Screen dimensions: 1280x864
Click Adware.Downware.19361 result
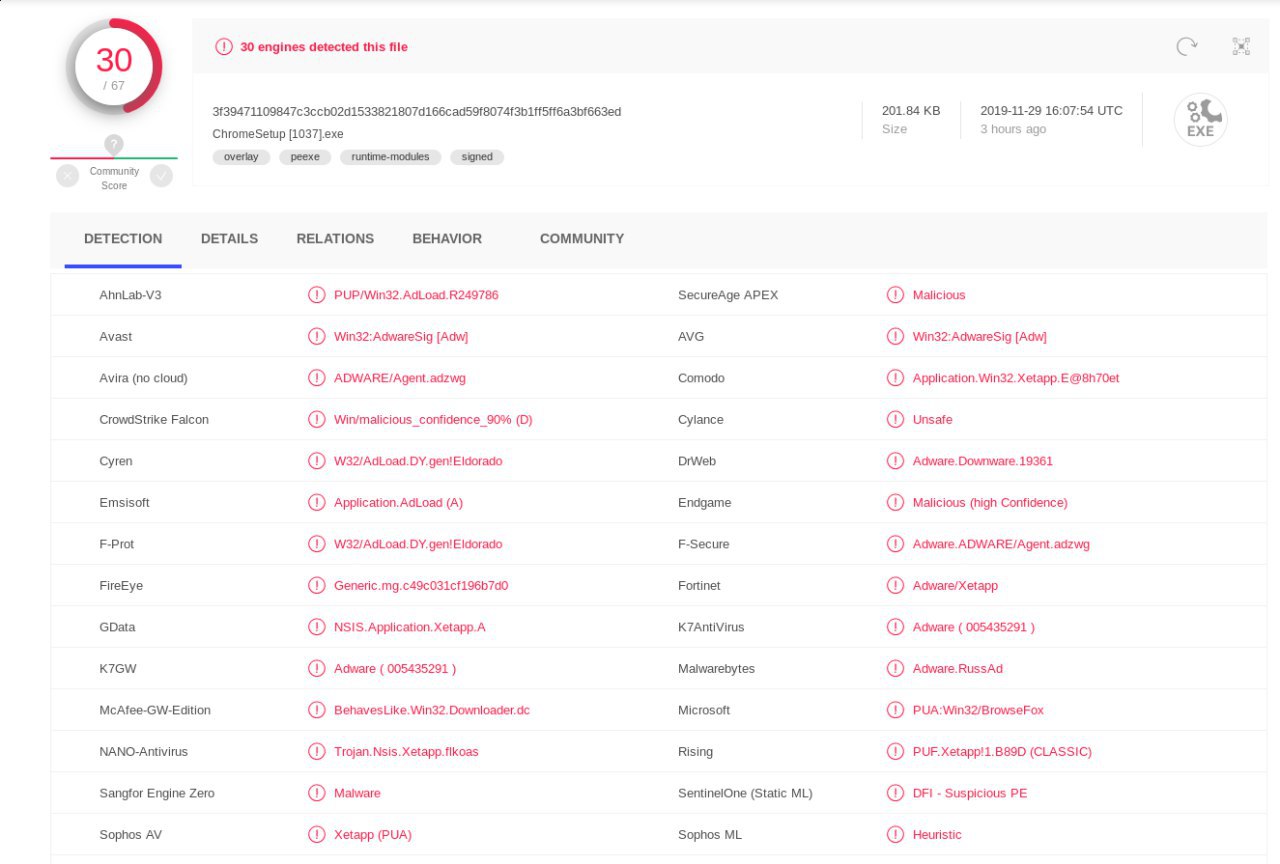click(x=983, y=461)
